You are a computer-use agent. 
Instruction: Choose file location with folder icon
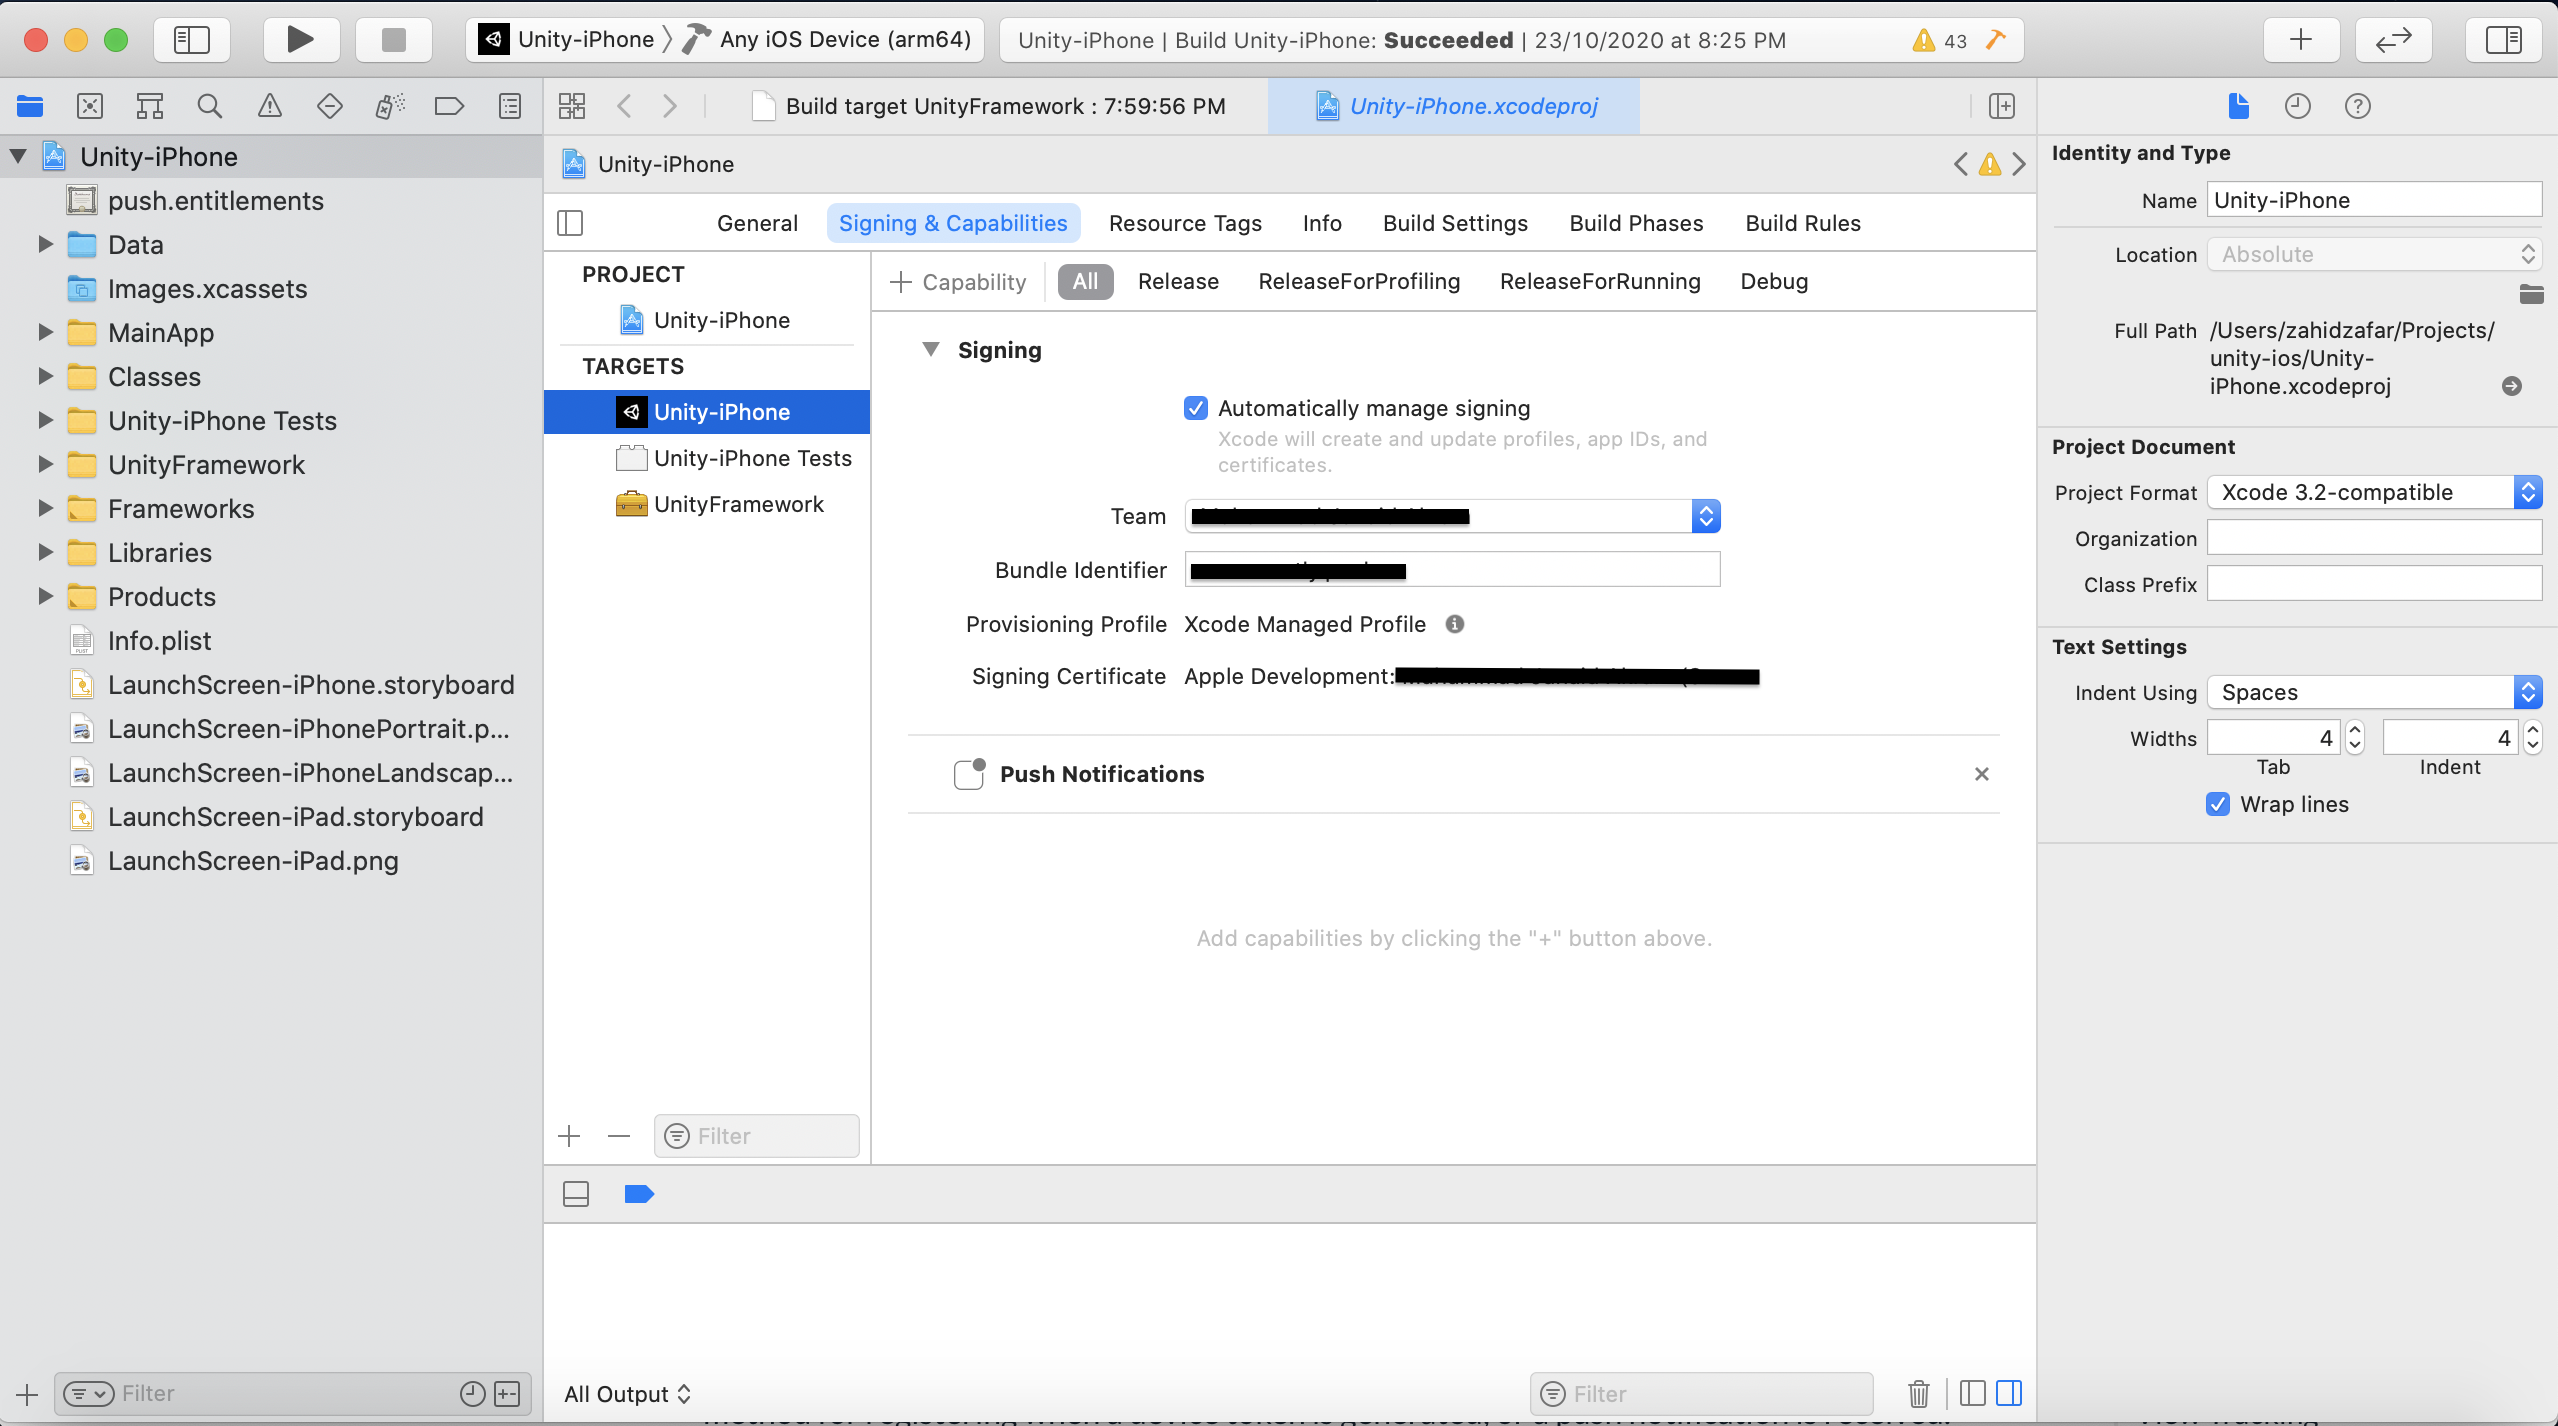tap(2531, 294)
